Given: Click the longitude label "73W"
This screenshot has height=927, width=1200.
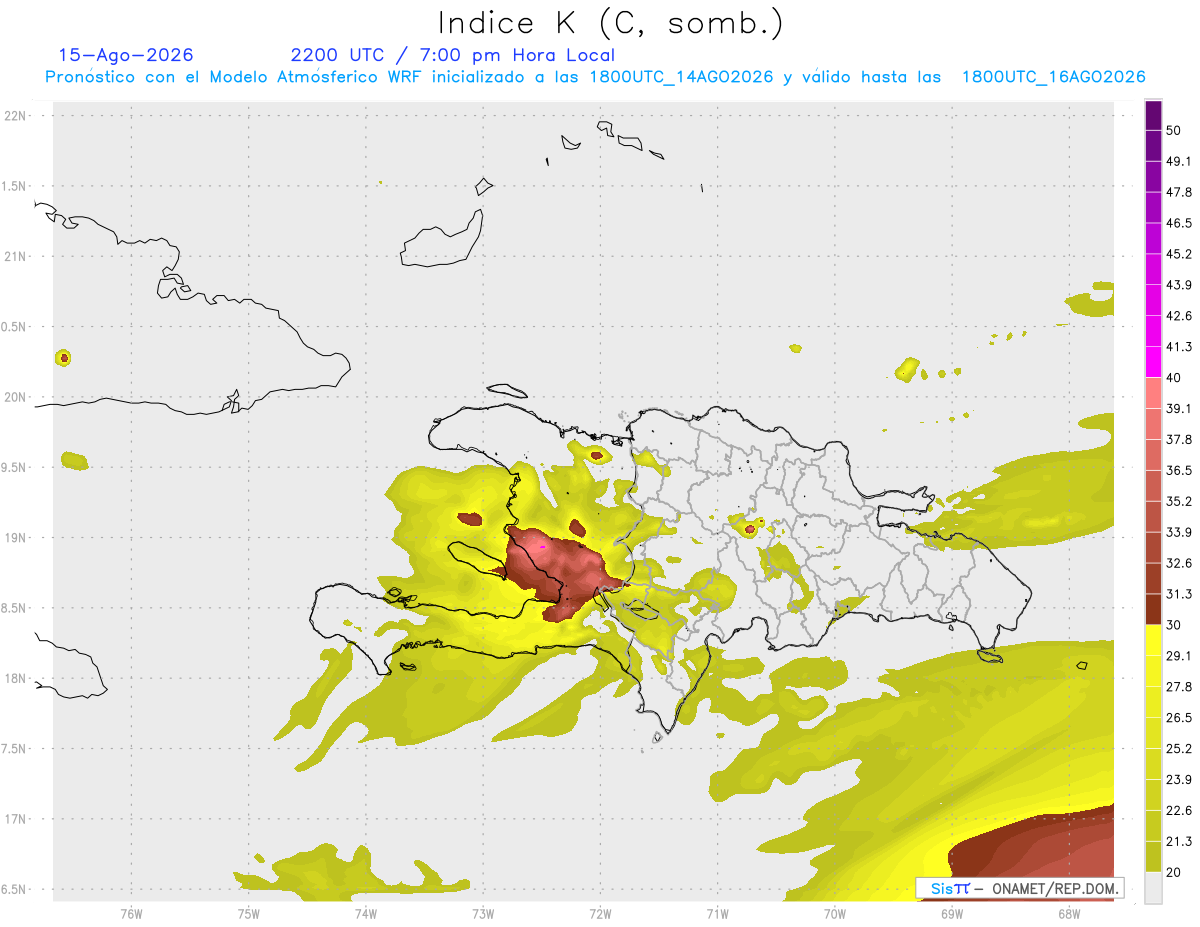Looking at the screenshot, I should (x=483, y=914).
